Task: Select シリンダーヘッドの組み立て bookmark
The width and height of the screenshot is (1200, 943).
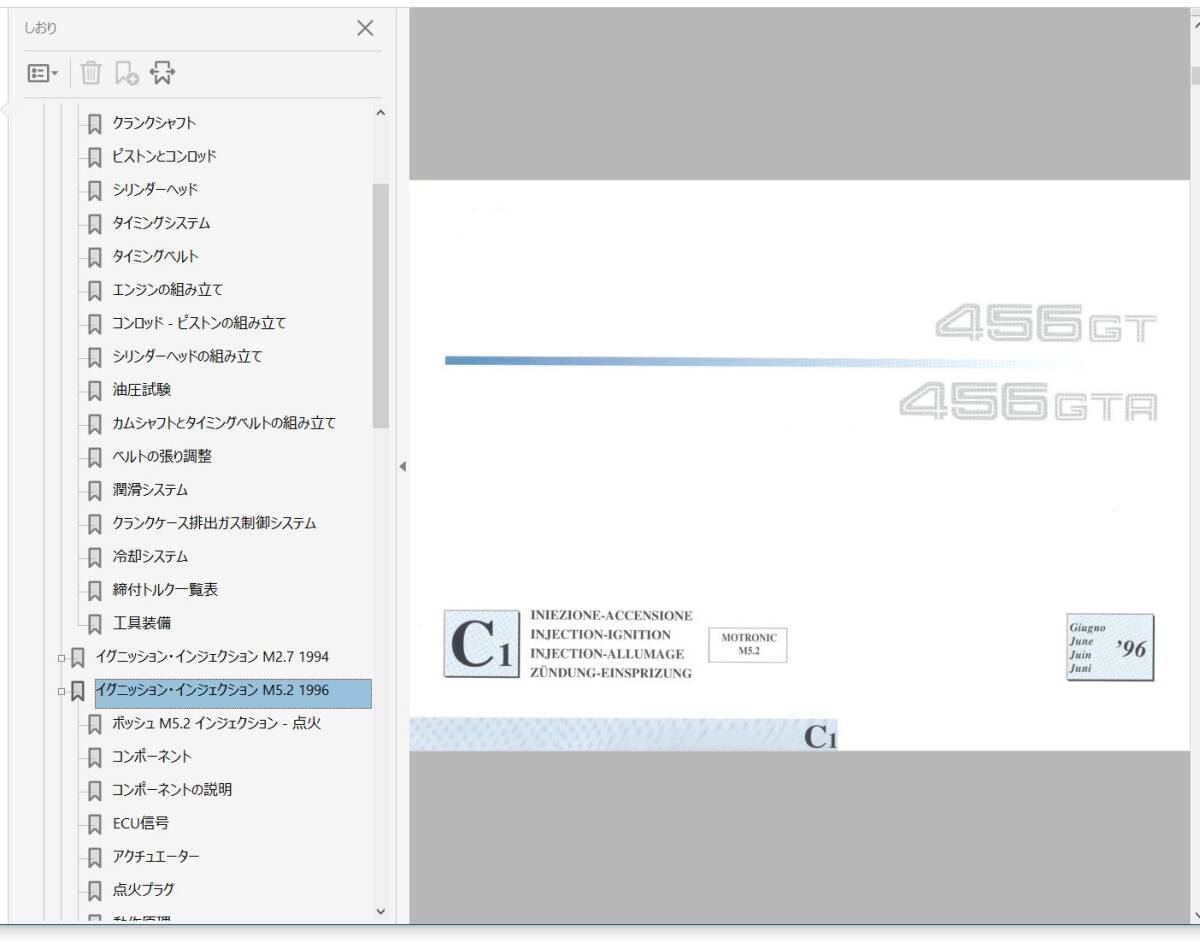Action: pos(188,356)
